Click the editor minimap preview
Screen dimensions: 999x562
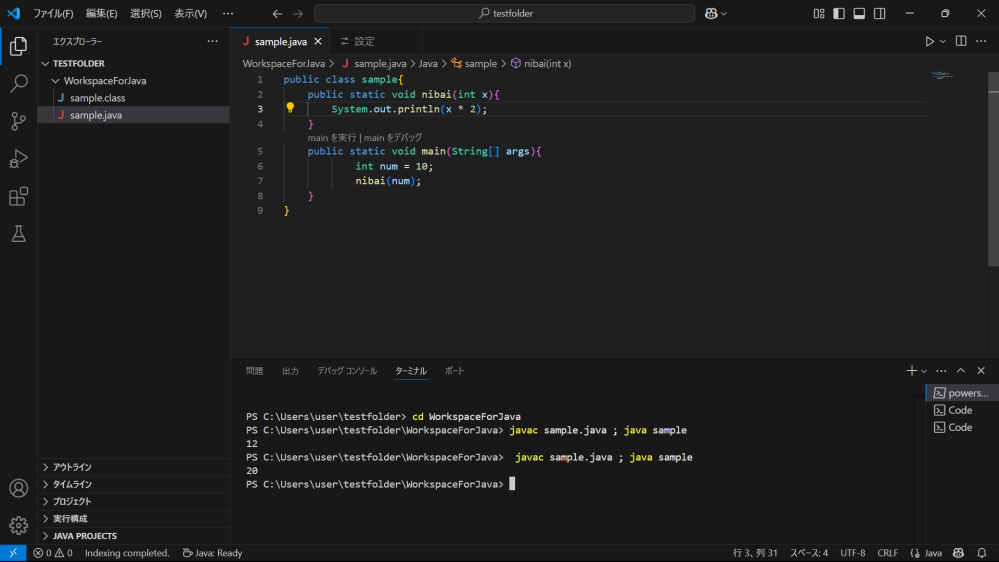[x=941, y=75]
